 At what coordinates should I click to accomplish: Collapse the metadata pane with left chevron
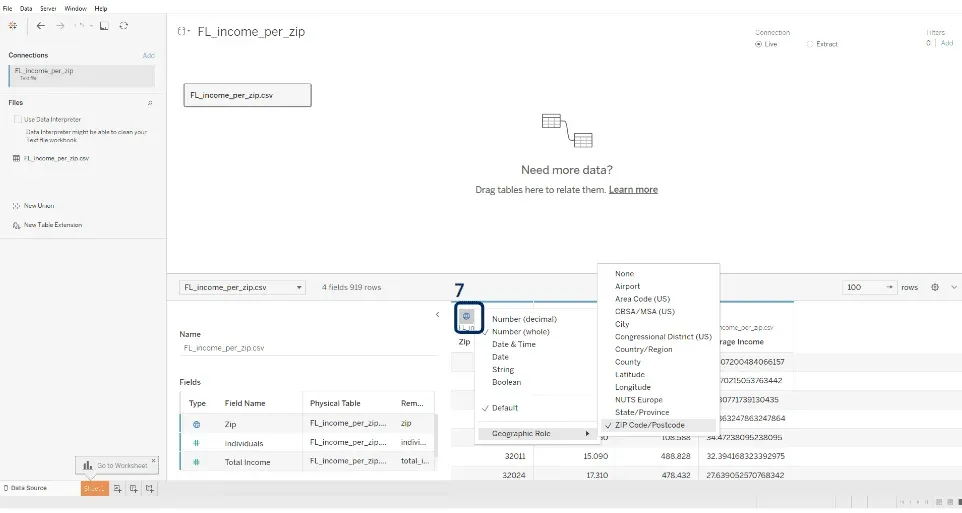[437, 315]
